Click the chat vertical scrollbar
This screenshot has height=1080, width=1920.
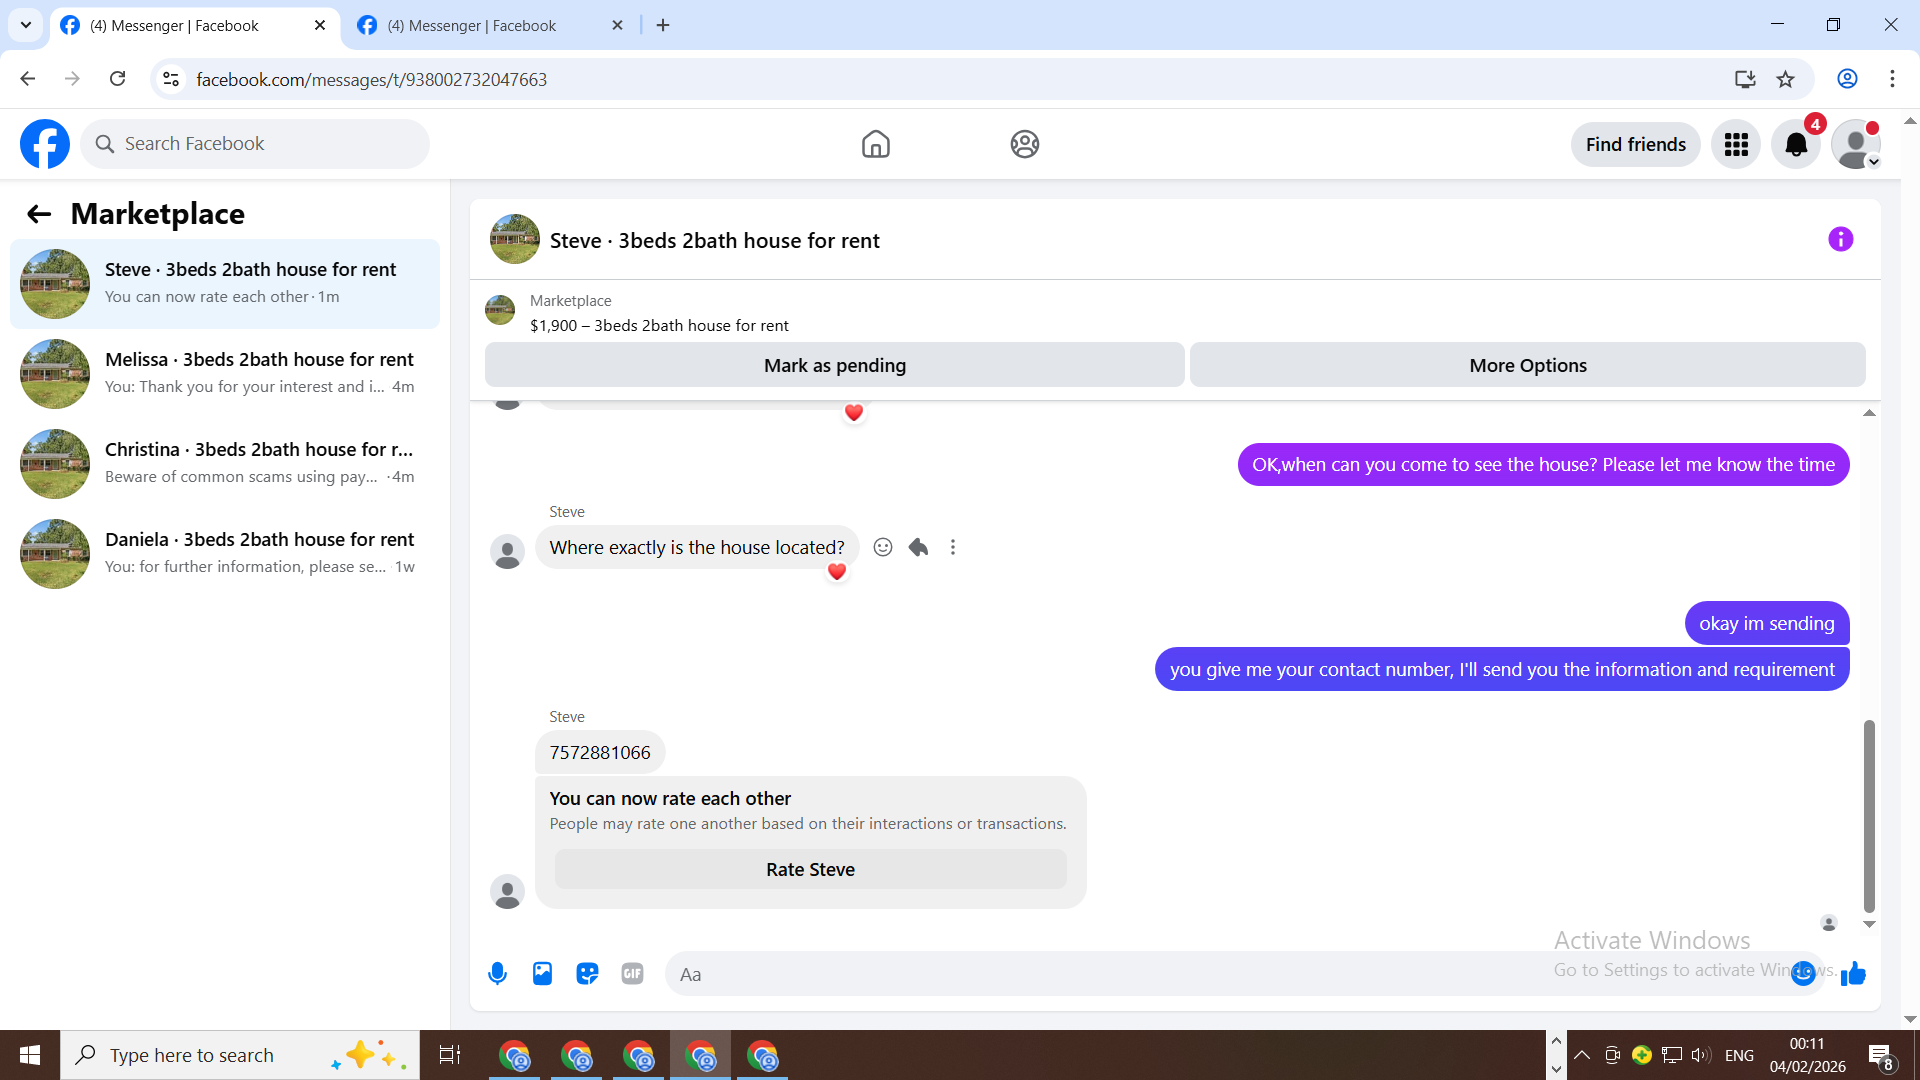[1868, 815]
